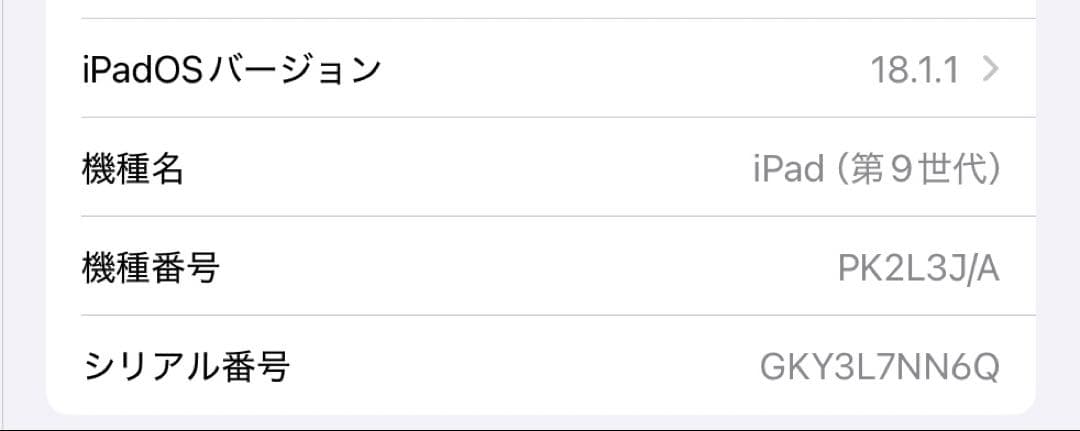The height and width of the screenshot is (431, 1080).
Task: Tap the 機種名 label
Action: point(133,168)
